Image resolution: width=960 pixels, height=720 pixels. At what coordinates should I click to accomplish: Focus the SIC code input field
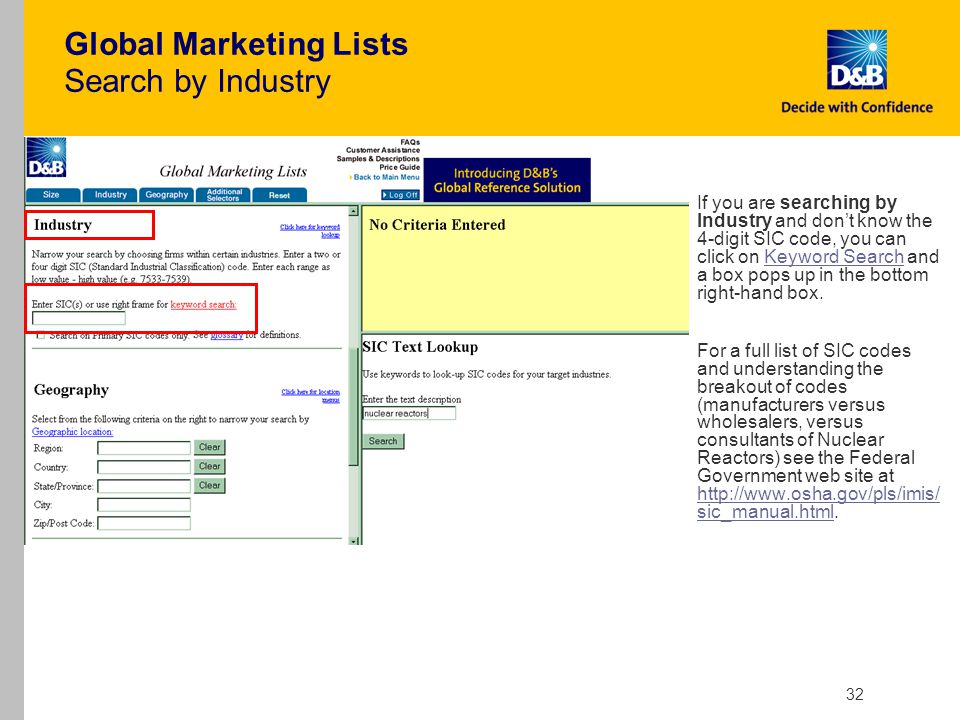coord(79,318)
